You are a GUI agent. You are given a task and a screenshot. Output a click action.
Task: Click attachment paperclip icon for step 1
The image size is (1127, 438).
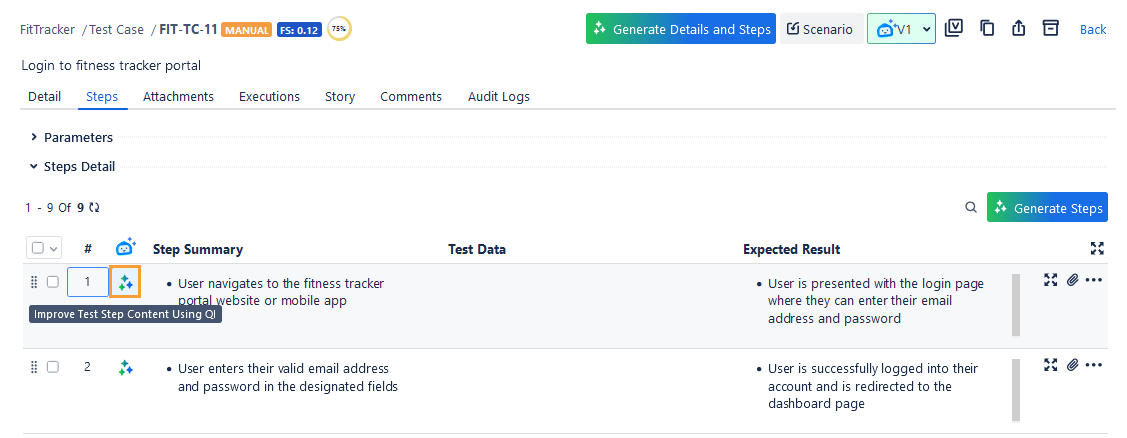tap(1072, 280)
